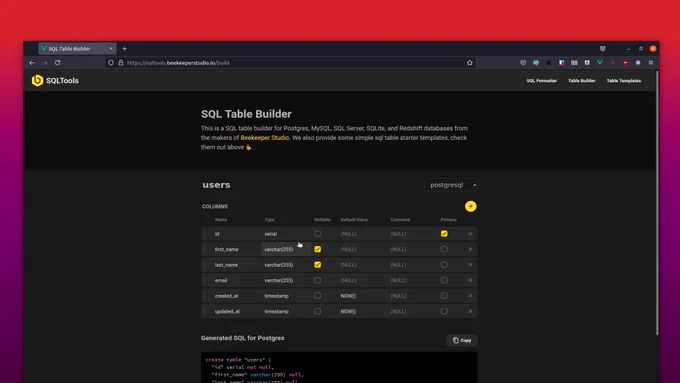Check Primary for last_name column
The height and width of the screenshot is (383, 680).
coord(444,265)
